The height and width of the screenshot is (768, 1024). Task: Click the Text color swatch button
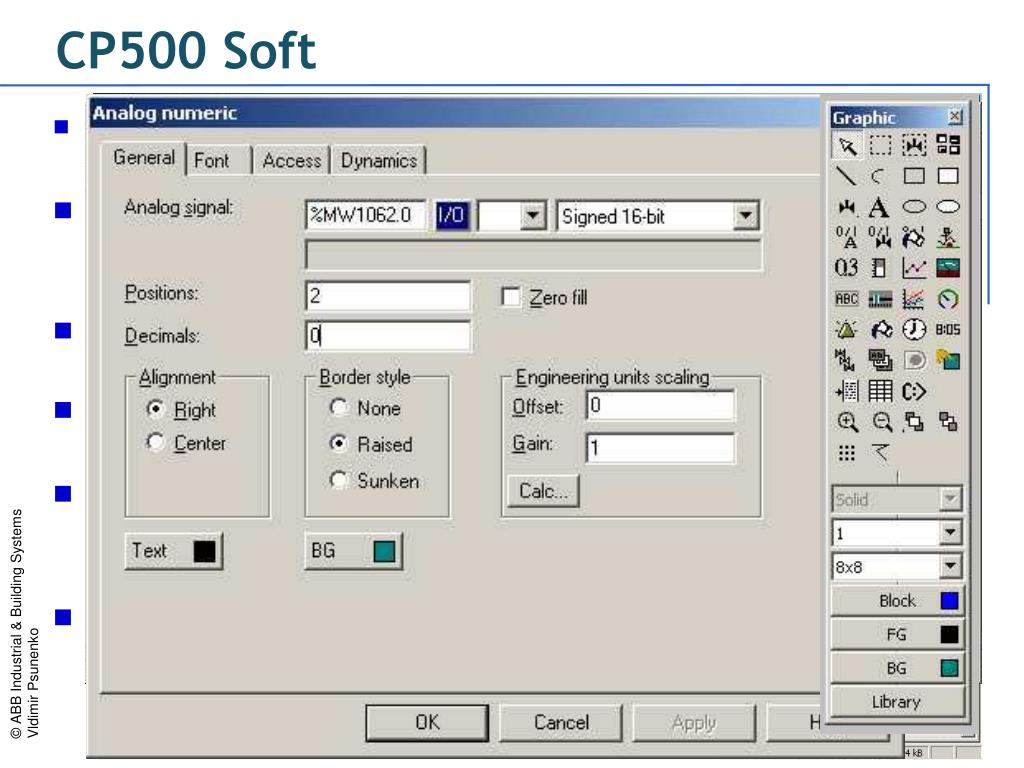pos(174,551)
